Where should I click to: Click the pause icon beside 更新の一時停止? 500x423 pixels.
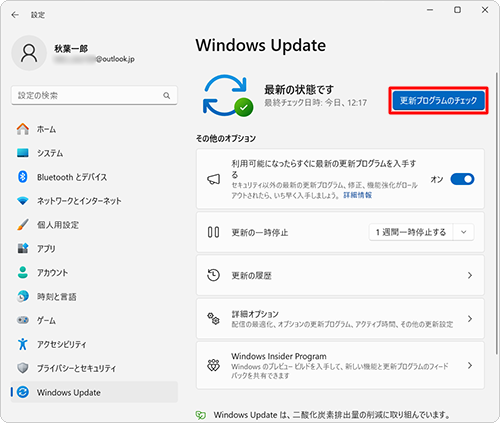pos(214,232)
